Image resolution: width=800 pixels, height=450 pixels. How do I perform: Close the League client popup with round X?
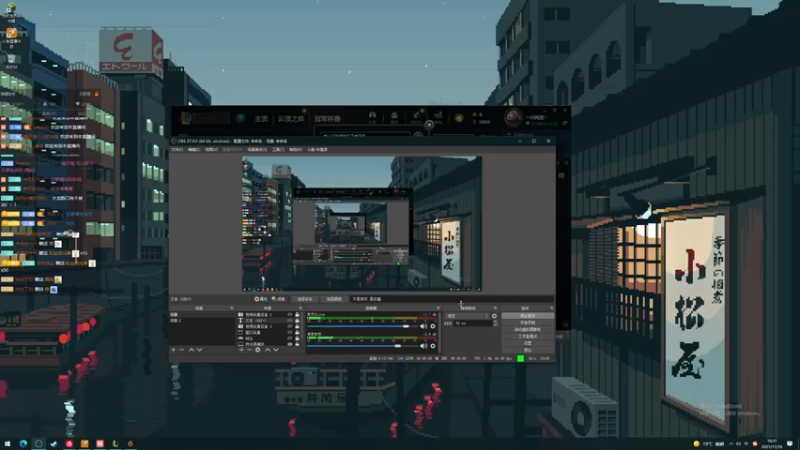tap(429, 124)
